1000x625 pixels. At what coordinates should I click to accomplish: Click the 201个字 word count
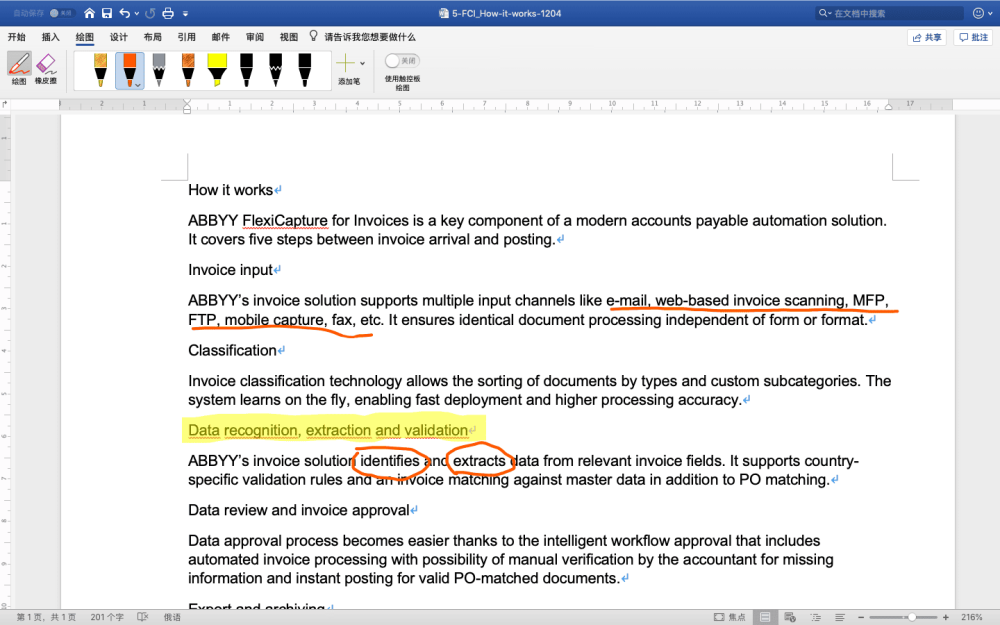click(107, 617)
